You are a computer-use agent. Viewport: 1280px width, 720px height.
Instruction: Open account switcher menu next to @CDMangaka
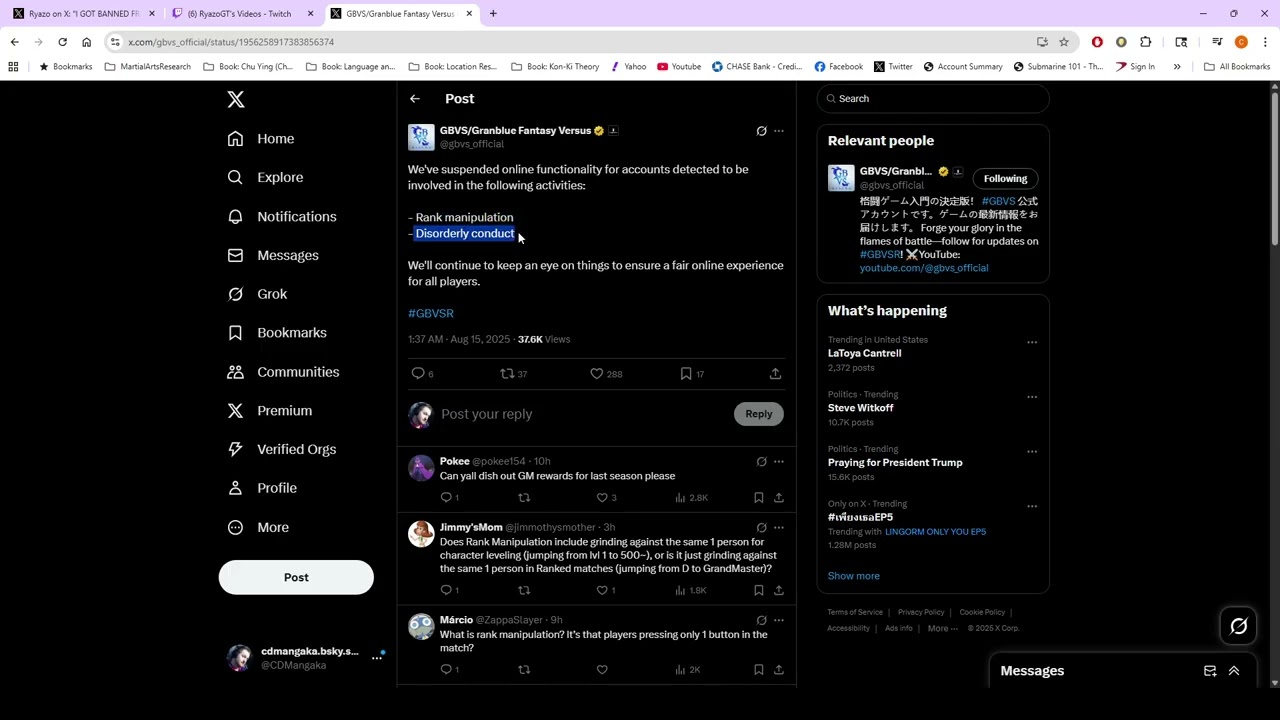point(377,658)
